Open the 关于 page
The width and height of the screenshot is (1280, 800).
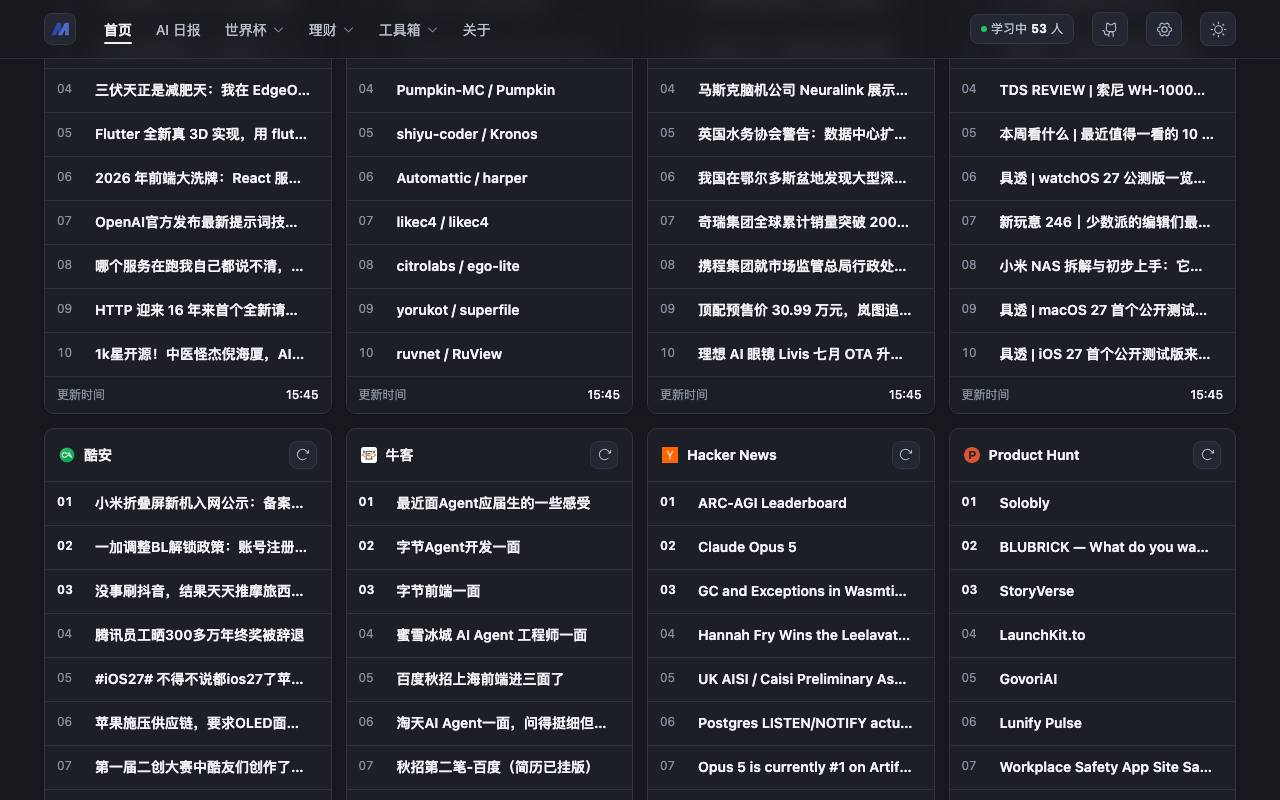(x=477, y=30)
